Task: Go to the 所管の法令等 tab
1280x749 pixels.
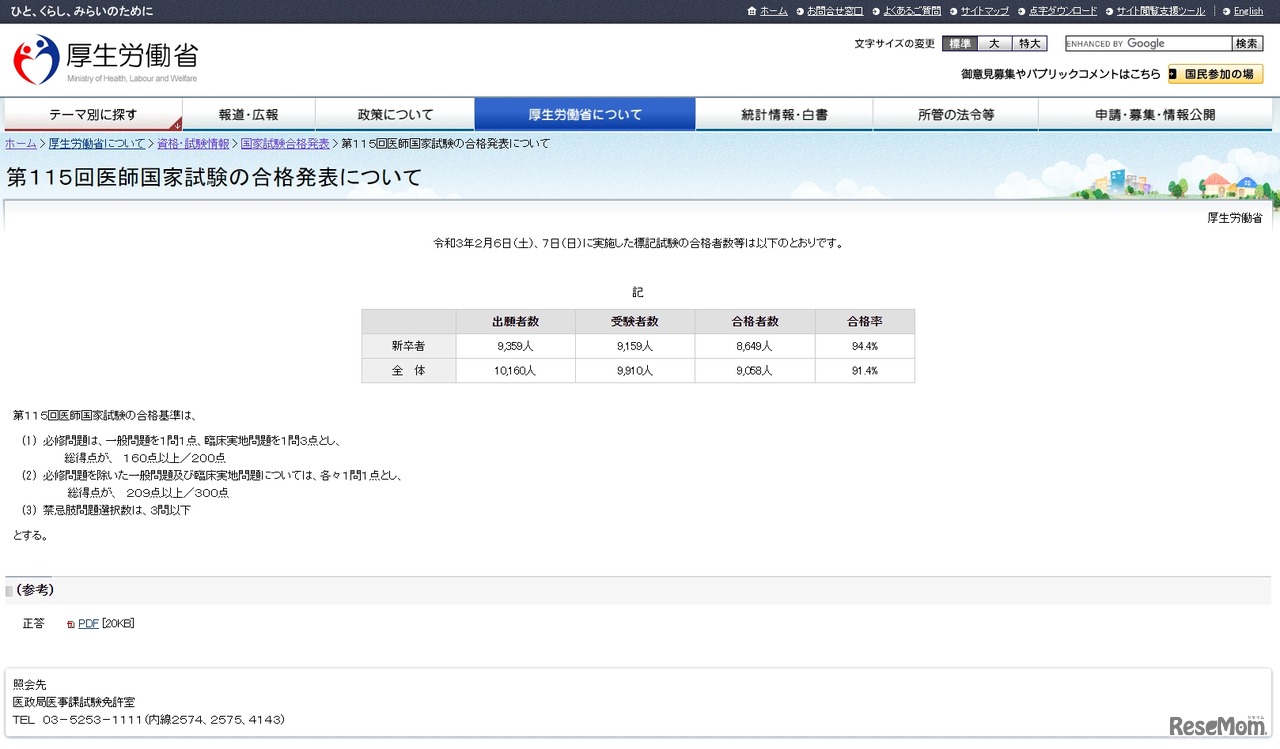Action: click(956, 115)
